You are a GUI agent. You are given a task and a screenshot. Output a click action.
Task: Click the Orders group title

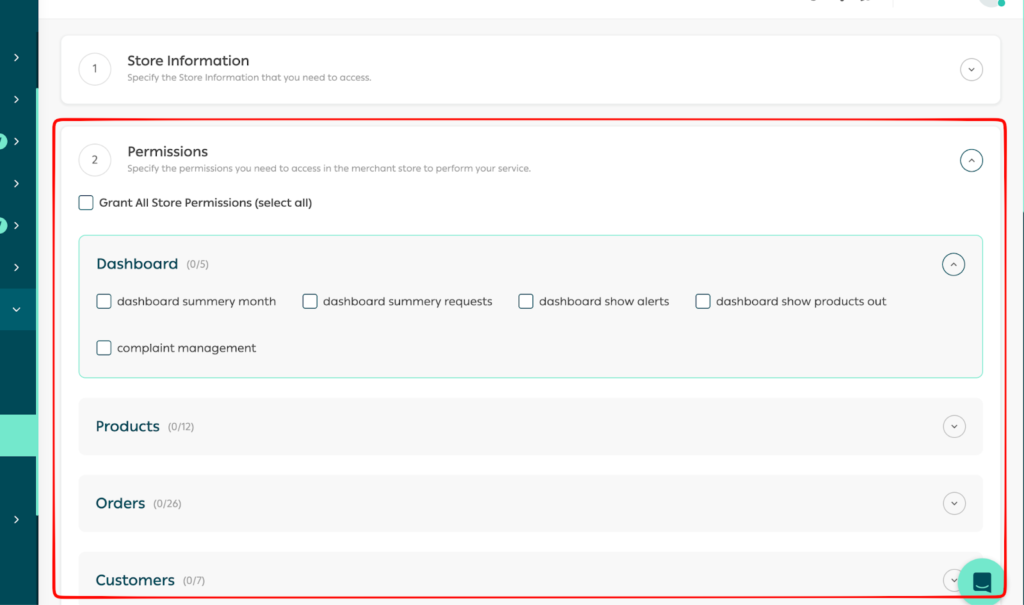pyautogui.click(x=120, y=504)
